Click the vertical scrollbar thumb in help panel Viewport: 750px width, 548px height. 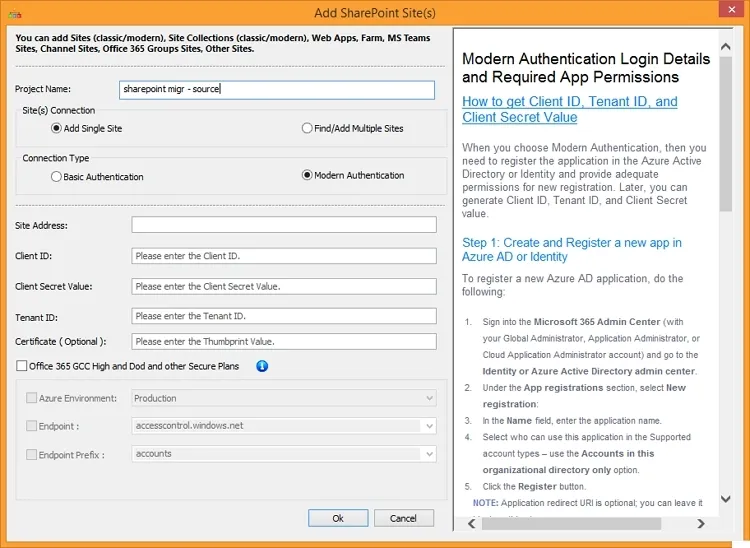726,134
